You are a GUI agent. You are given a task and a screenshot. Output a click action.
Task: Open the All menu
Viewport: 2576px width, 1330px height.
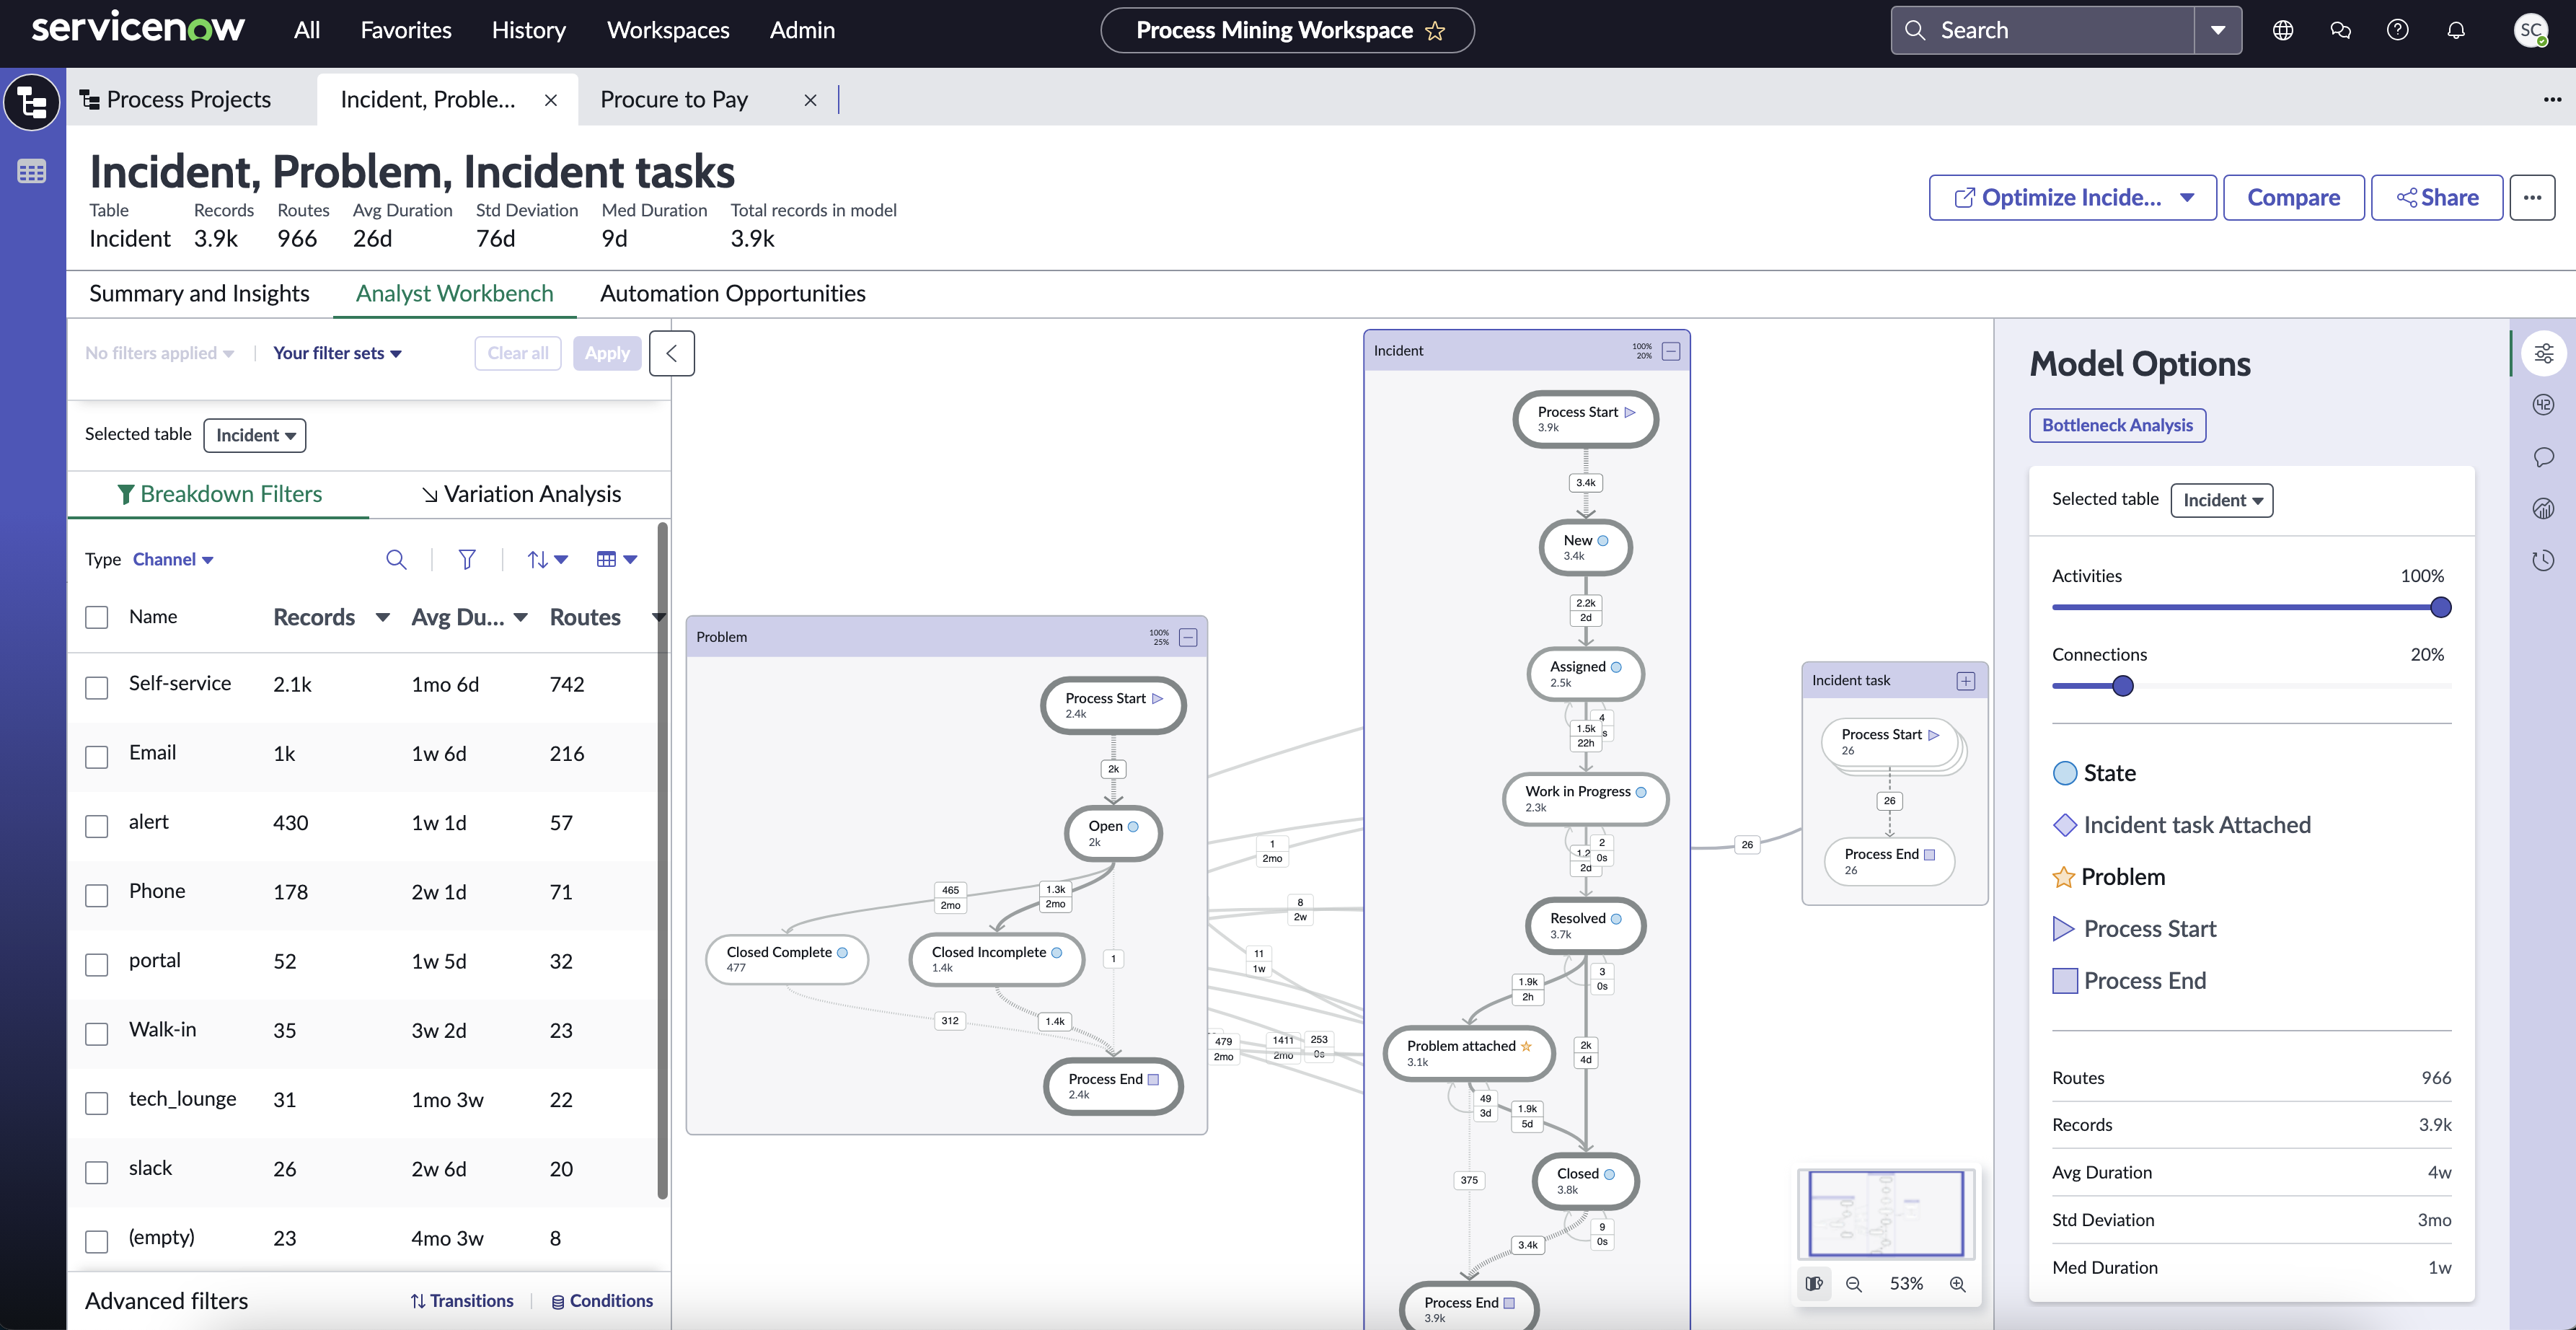pos(307,30)
